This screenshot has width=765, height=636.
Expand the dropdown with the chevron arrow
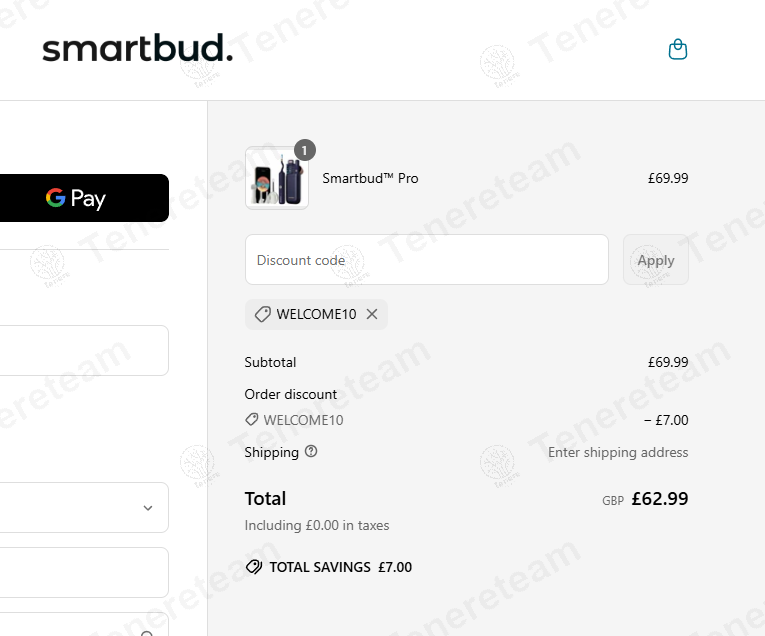[x=148, y=508]
